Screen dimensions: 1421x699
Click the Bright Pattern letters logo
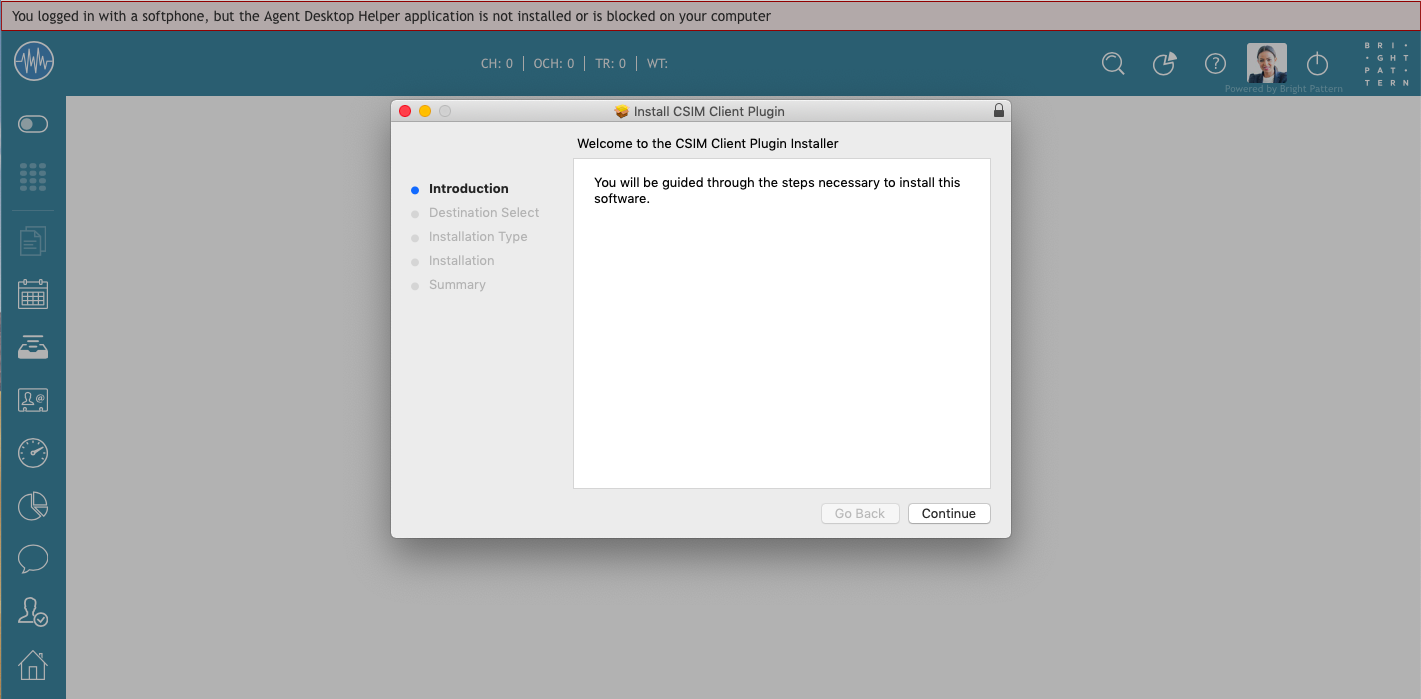1385,64
